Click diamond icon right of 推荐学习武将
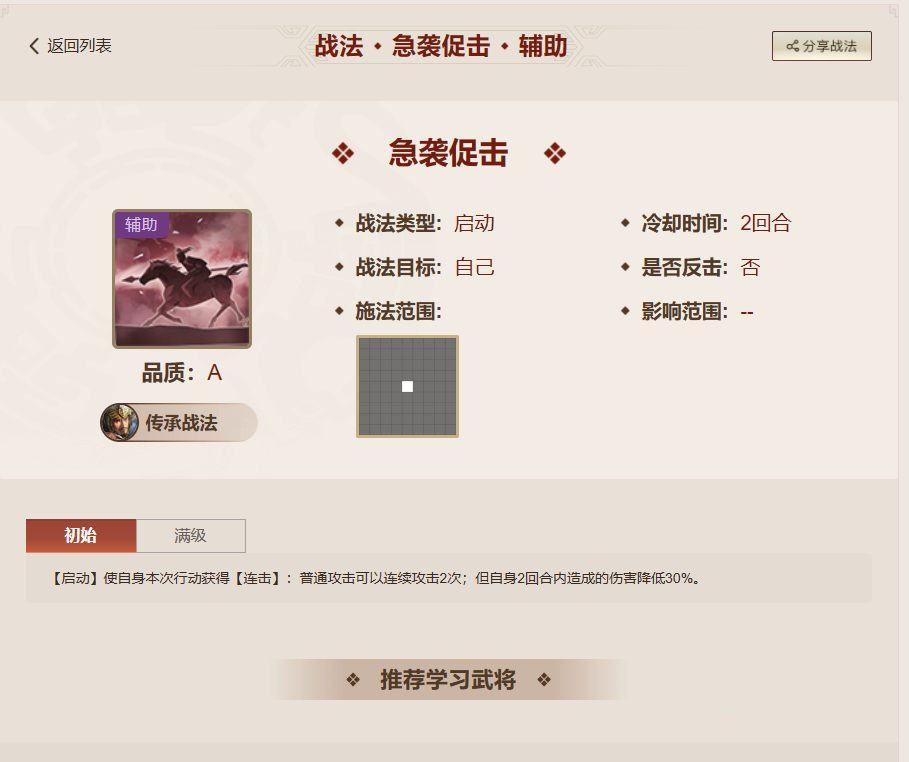 pos(544,680)
